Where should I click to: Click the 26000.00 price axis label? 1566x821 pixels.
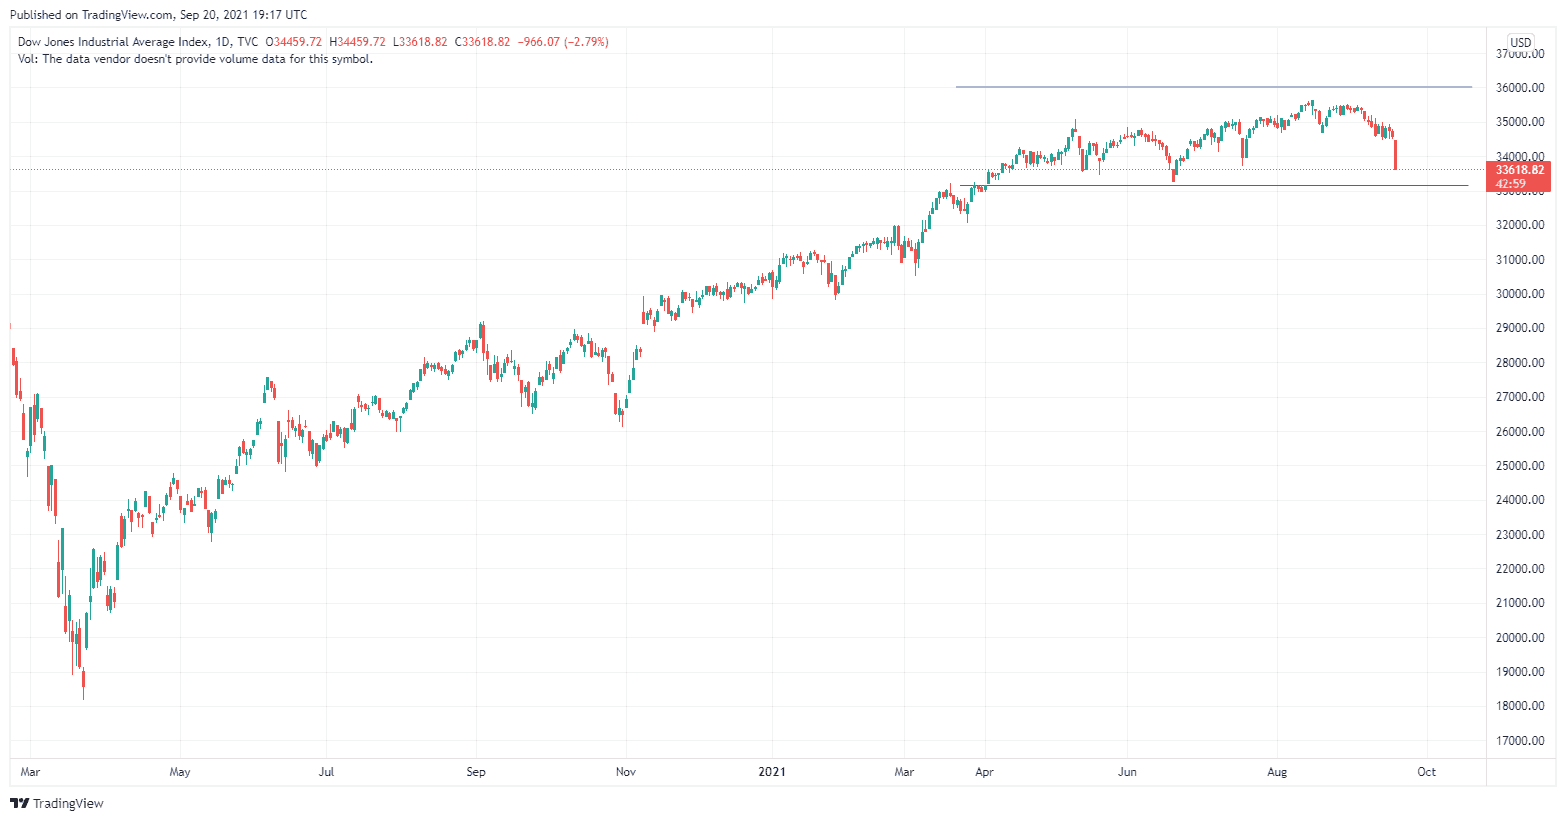tap(1520, 432)
